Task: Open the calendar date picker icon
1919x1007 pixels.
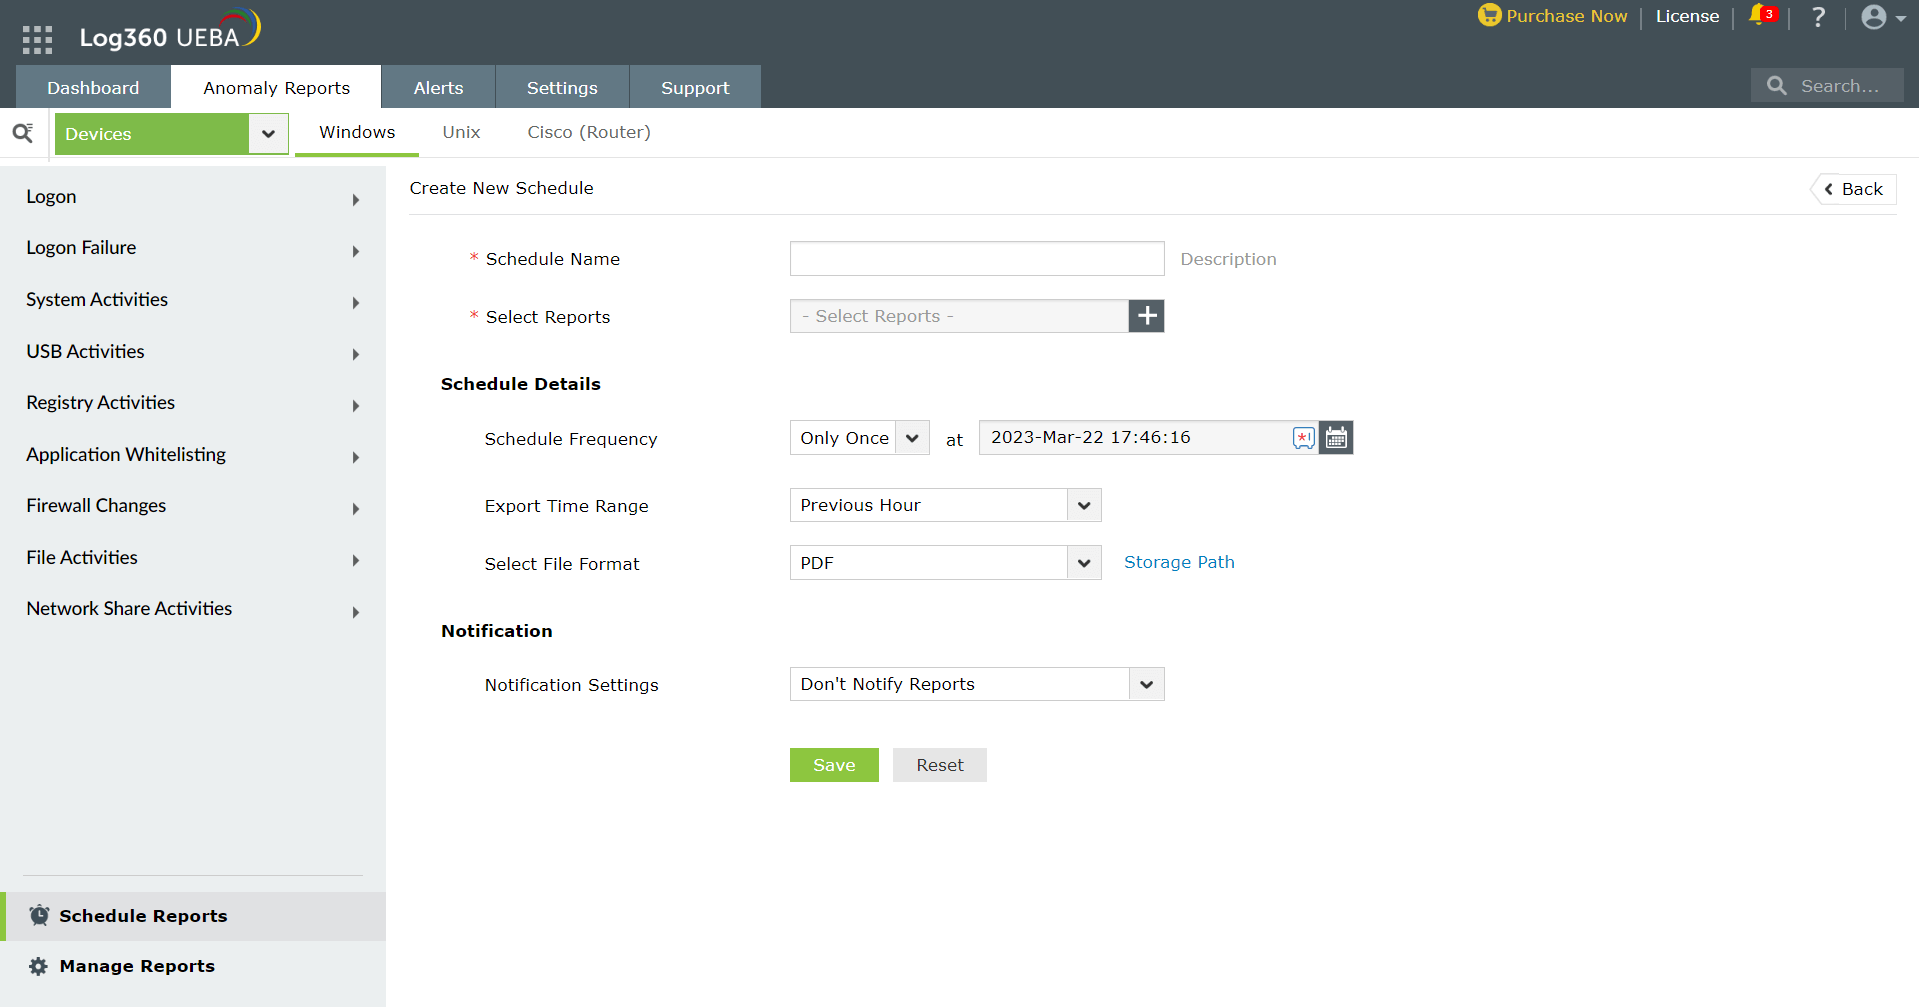Action: [x=1336, y=437]
